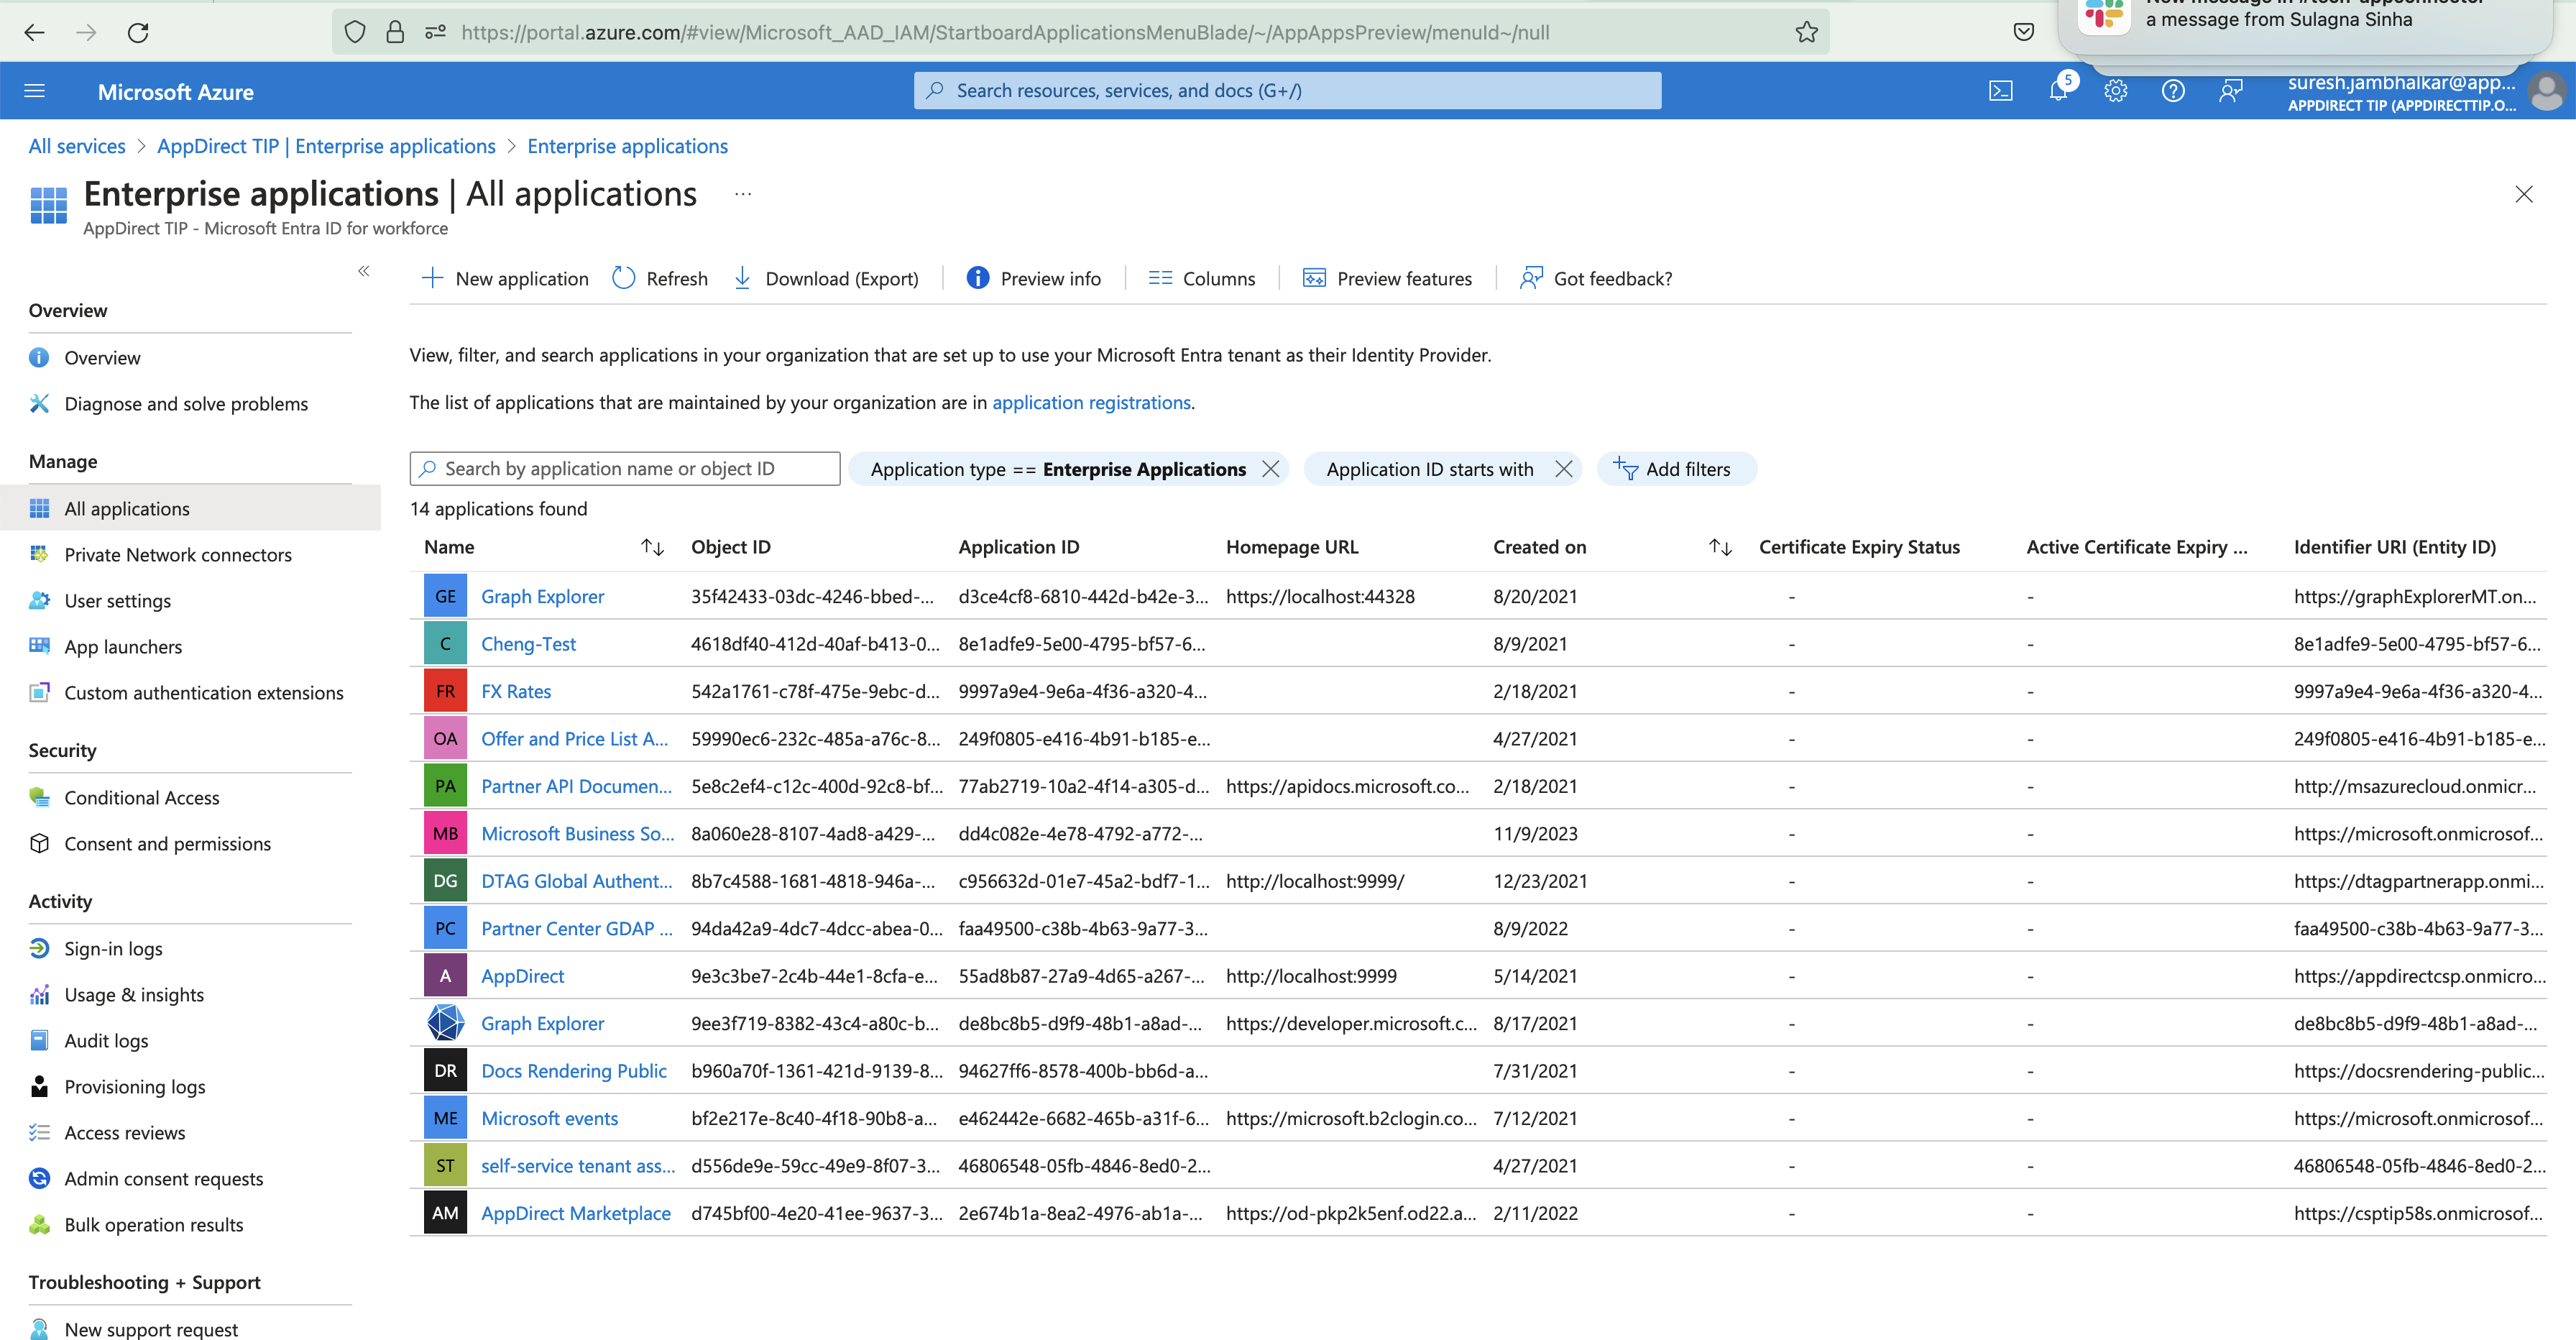
Task: Open Private Network connectors menu item
Action: pyautogui.click(x=178, y=555)
